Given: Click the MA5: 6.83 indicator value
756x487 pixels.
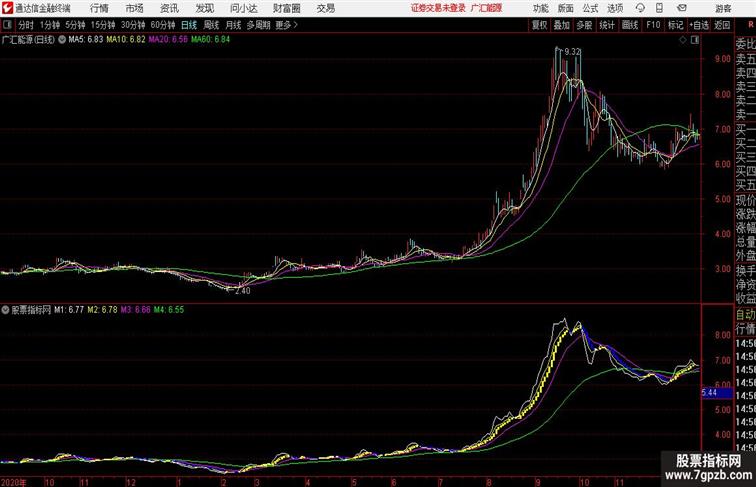Looking at the screenshot, I should point(86,40).
